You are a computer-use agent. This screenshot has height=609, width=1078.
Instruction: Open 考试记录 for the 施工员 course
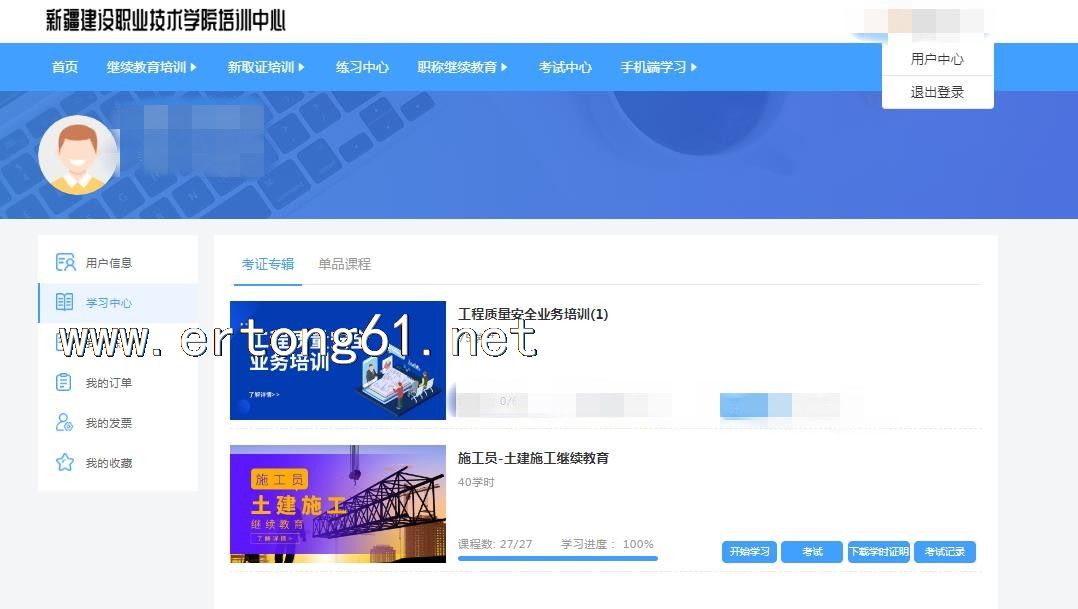944,552
